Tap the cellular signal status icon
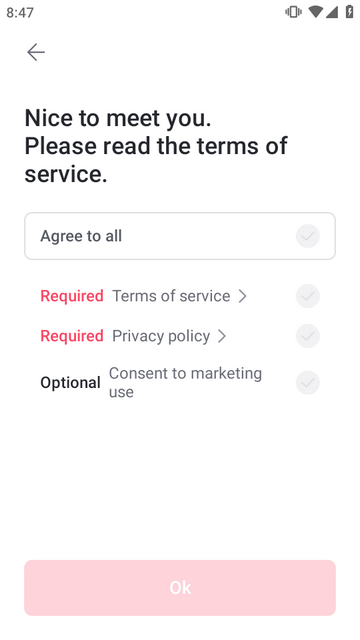The image size is (360, 640). pos(332,12)
